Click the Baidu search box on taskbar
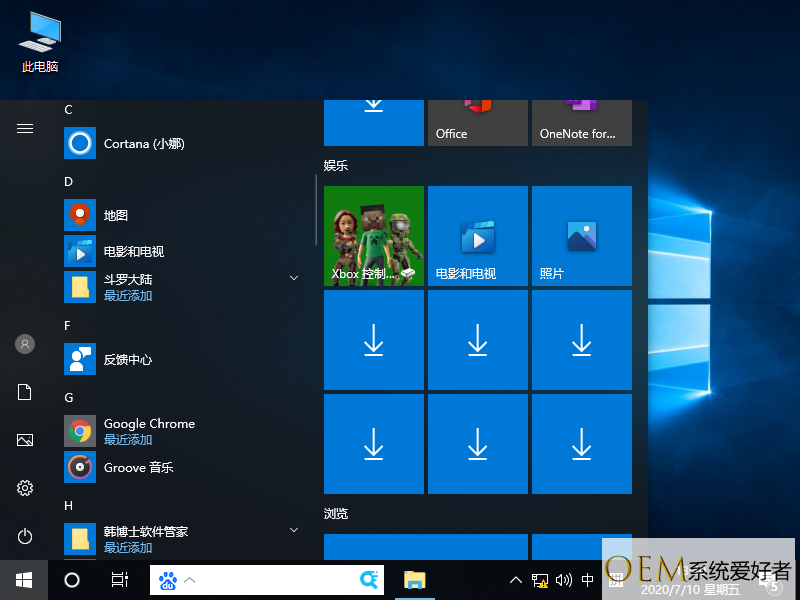The width and height of the screenshot is (800, 600). click(270, 579)
